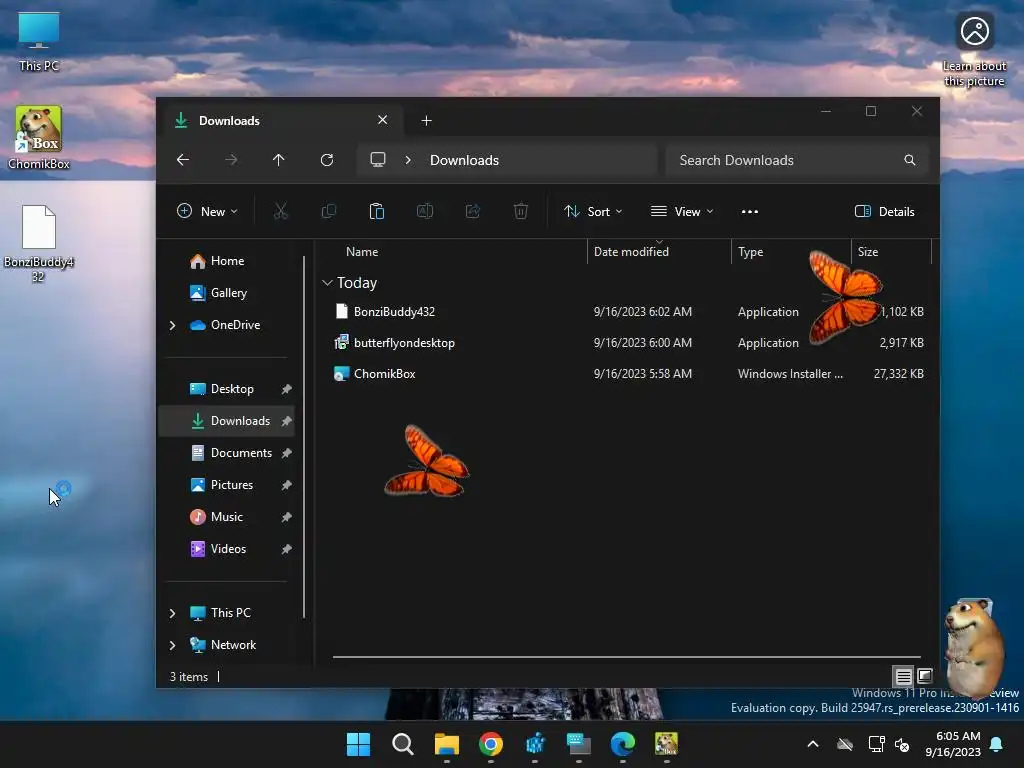
Task: Open Gallery in navigation pane
Action: coord(227,293)
